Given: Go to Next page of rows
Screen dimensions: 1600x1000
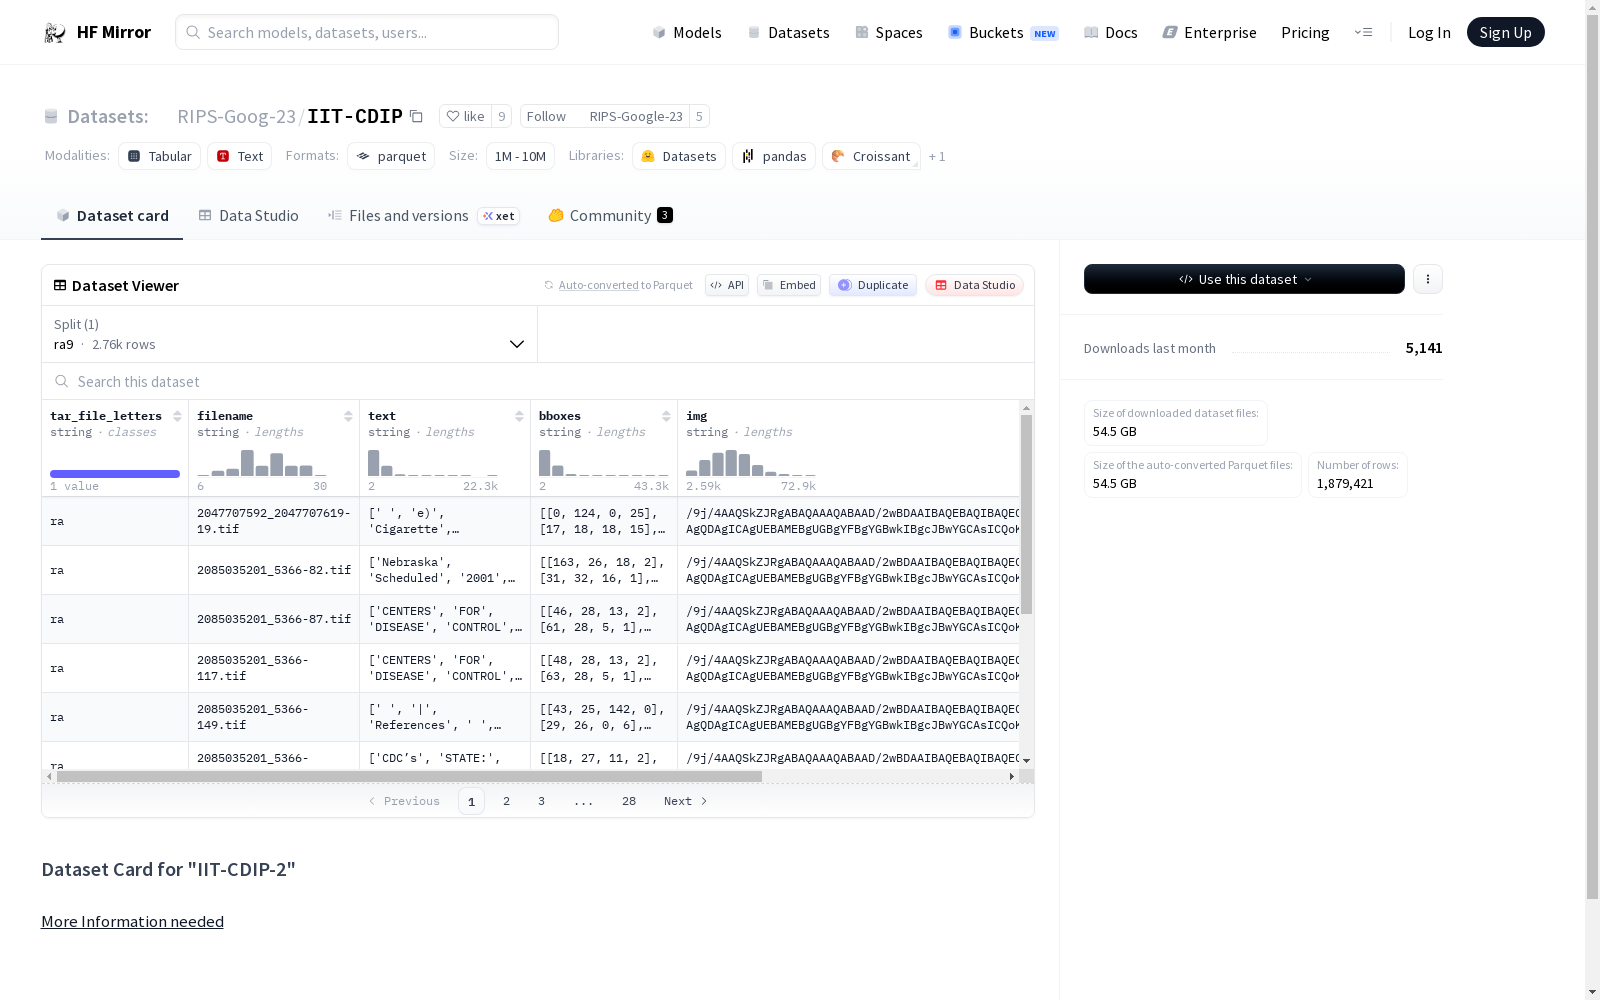Looking at the screenshot, I should point(686,801).
